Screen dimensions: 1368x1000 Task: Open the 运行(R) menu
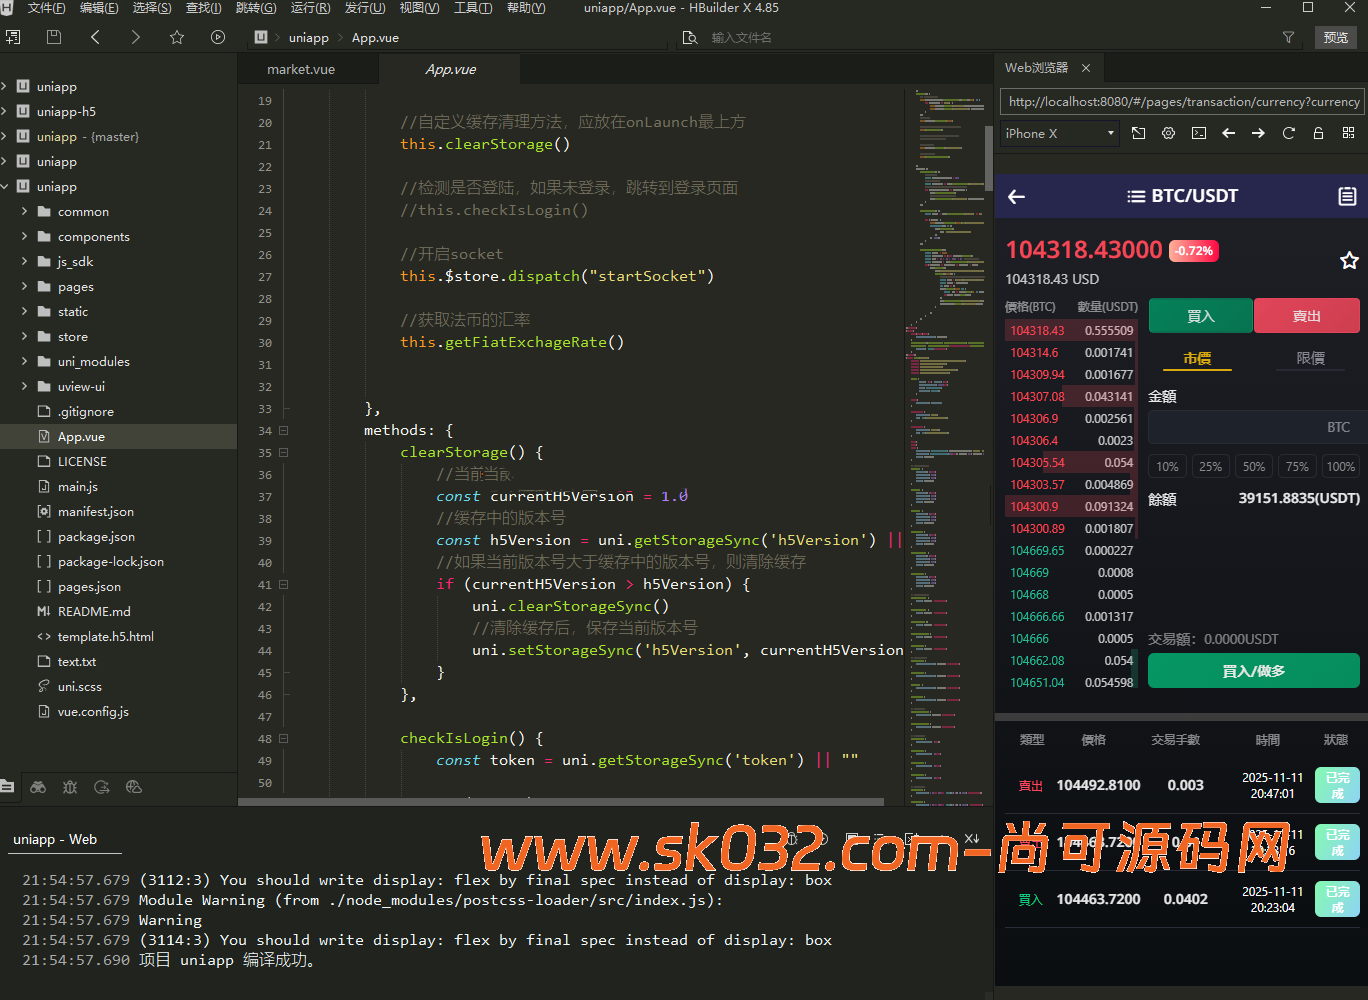pos(310,8)
